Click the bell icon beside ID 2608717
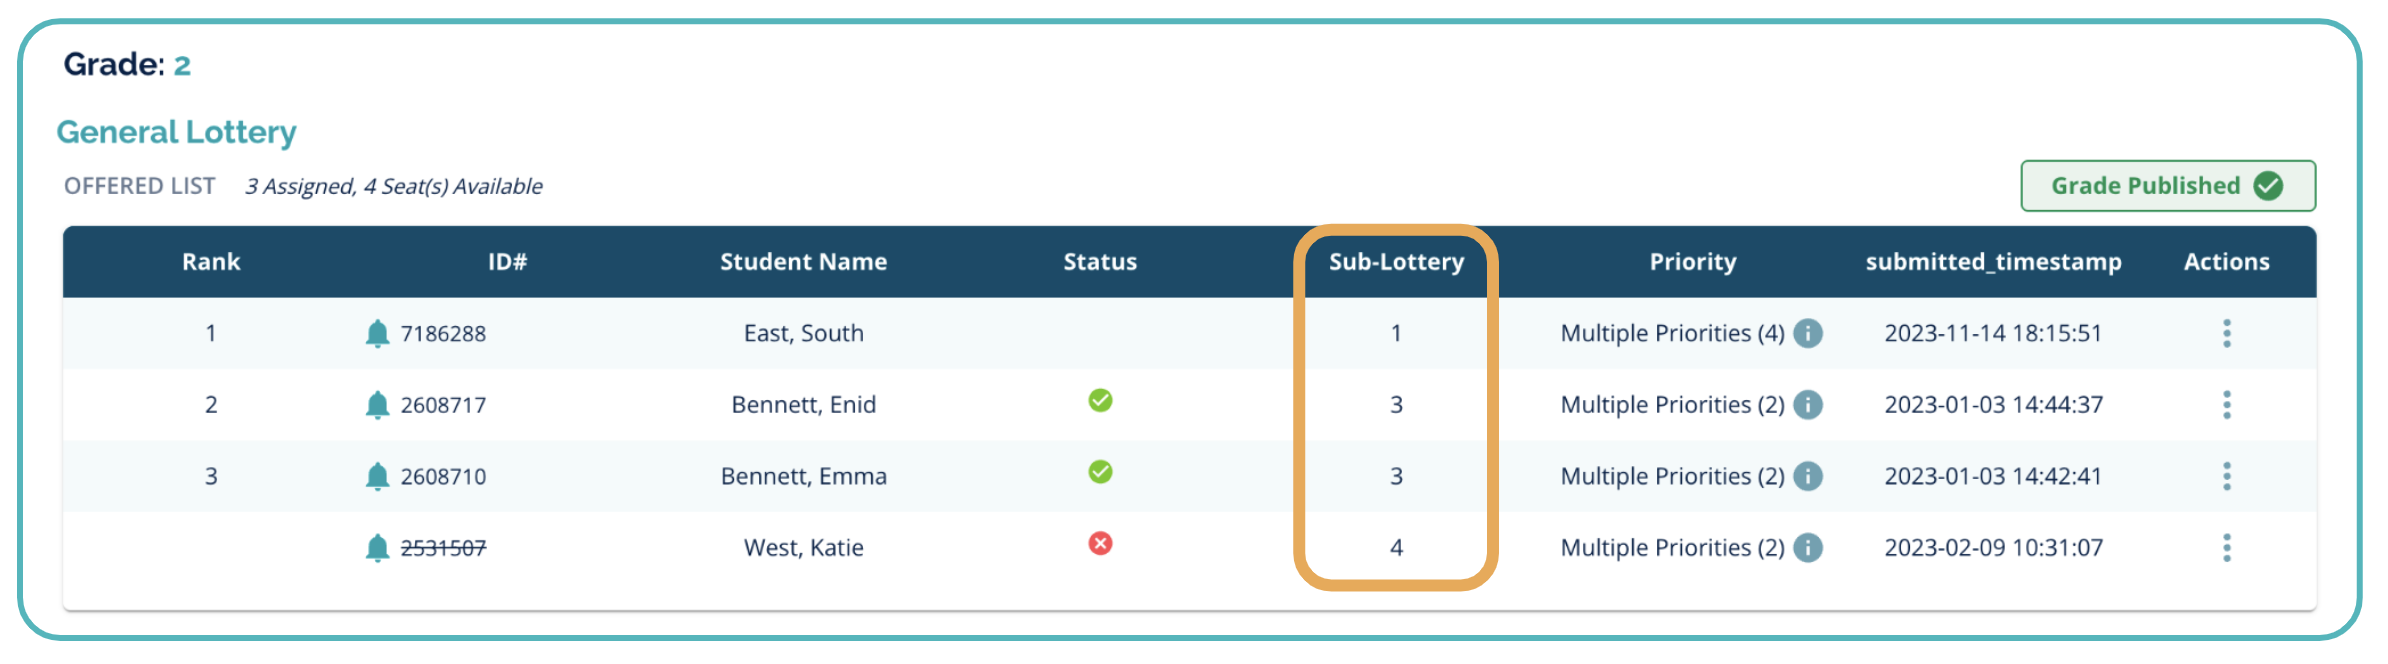Screen dimensions: 2388x664 (377, 405)
